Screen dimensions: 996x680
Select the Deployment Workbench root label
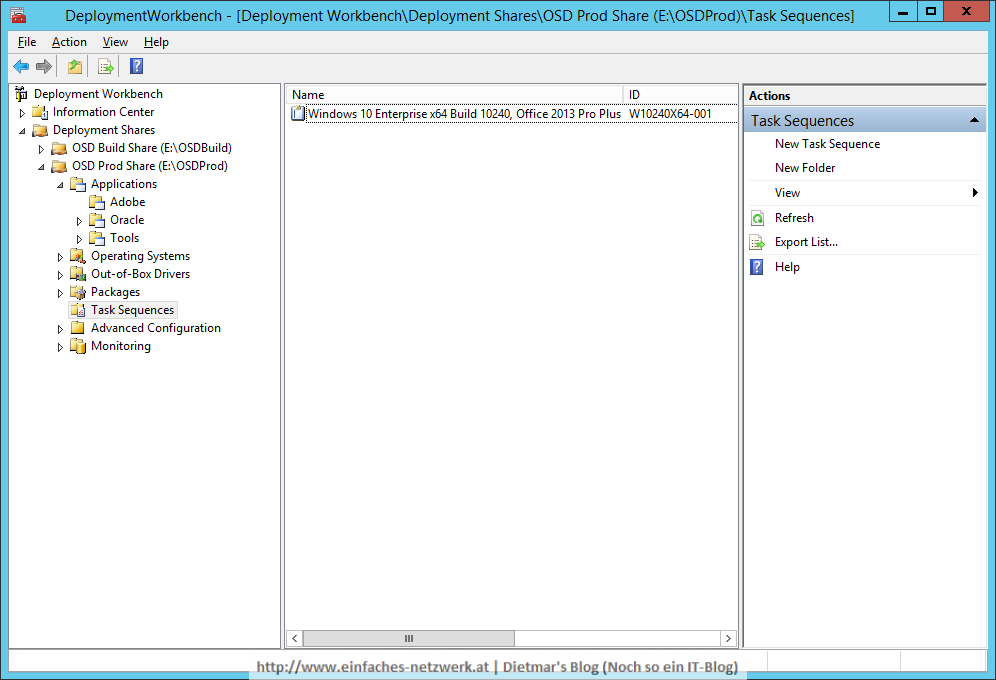click(x=98, y=94)
